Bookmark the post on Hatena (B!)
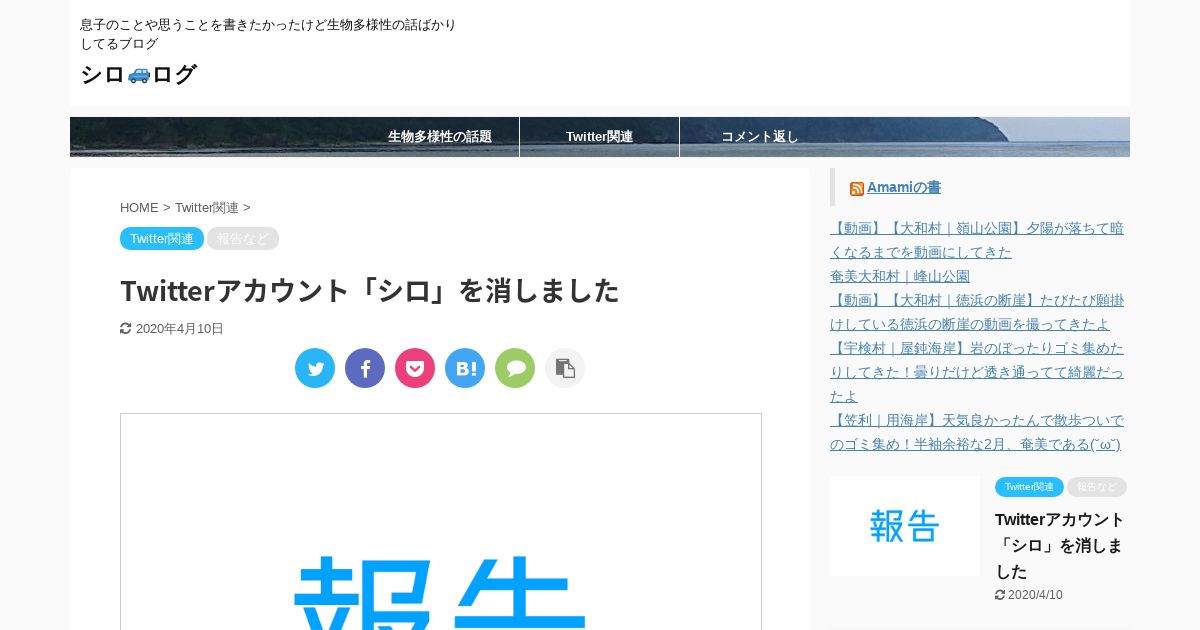Image resolution: width=1200 pixels, height=630 pixels. tap(465, 368)
